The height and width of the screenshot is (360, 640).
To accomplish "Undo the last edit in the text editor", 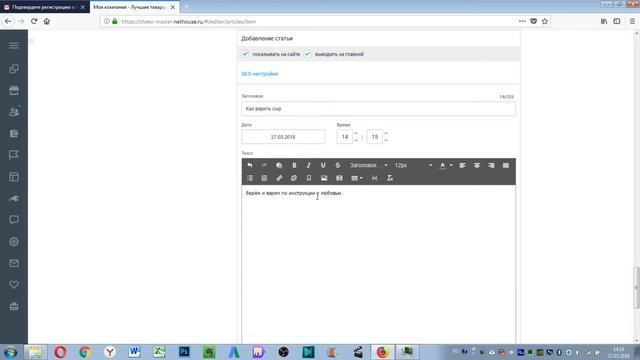I will pyautogui.click(x=250, y=165).
